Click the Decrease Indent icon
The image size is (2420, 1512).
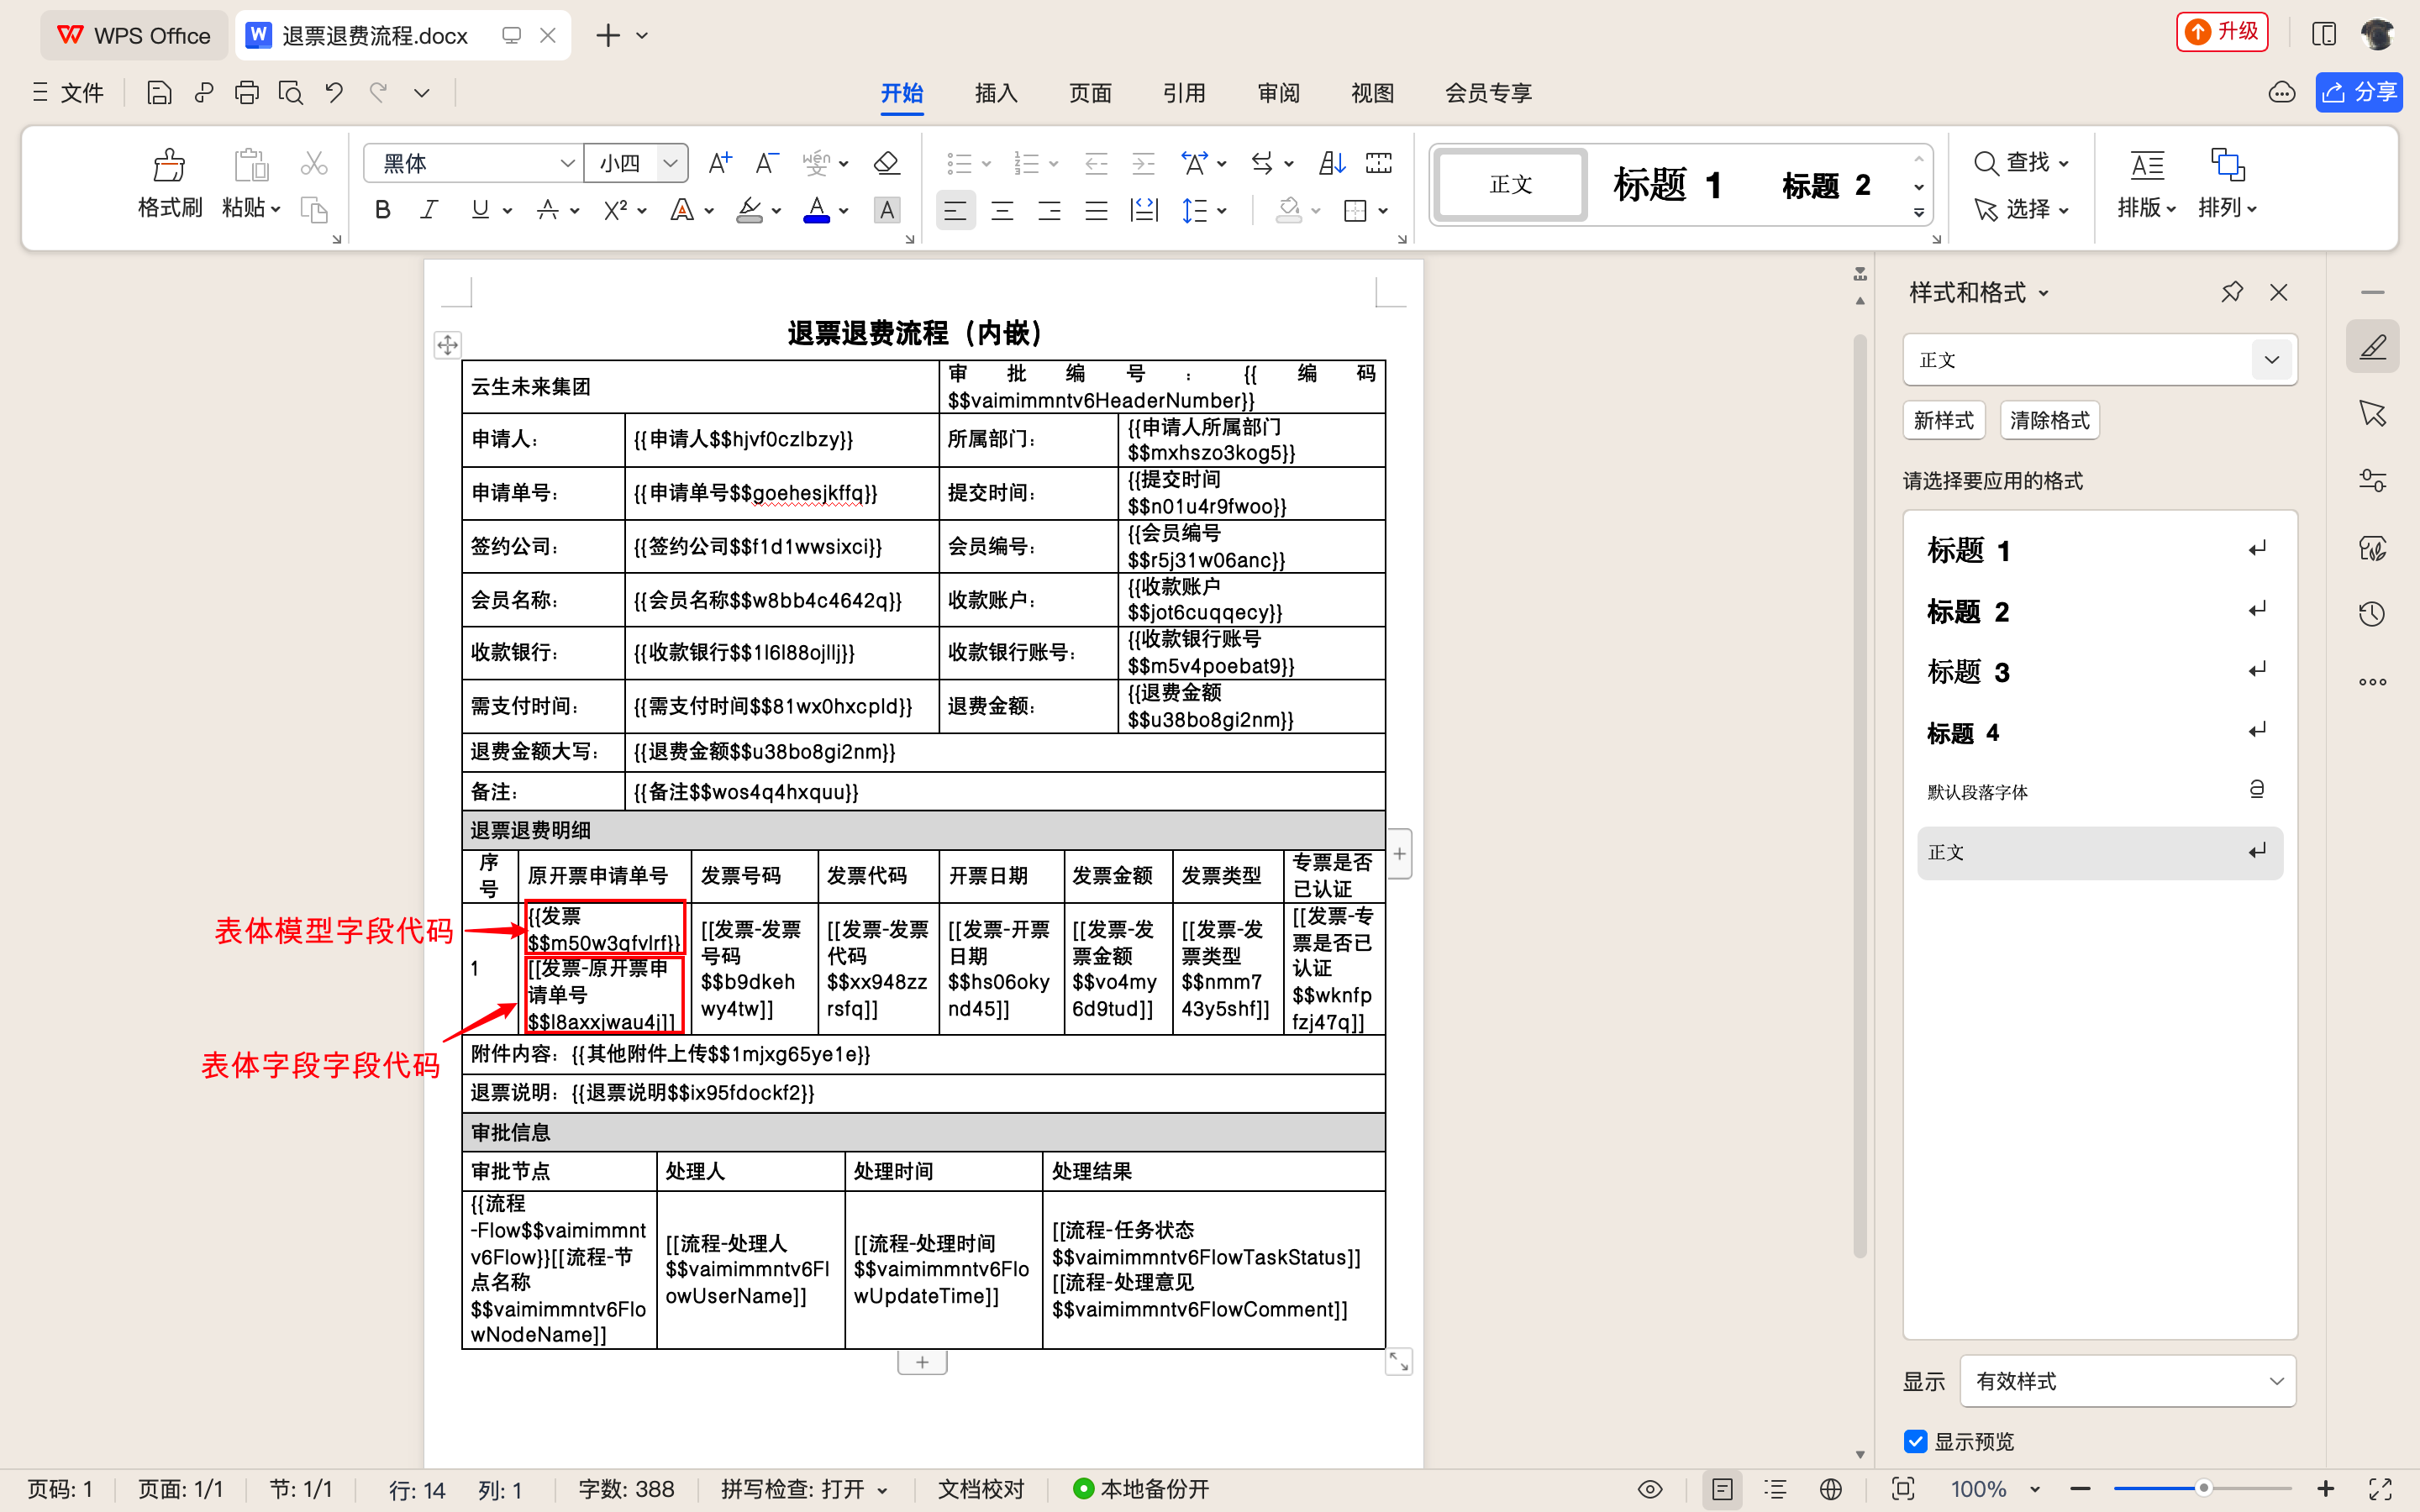tap(1096, 163)
